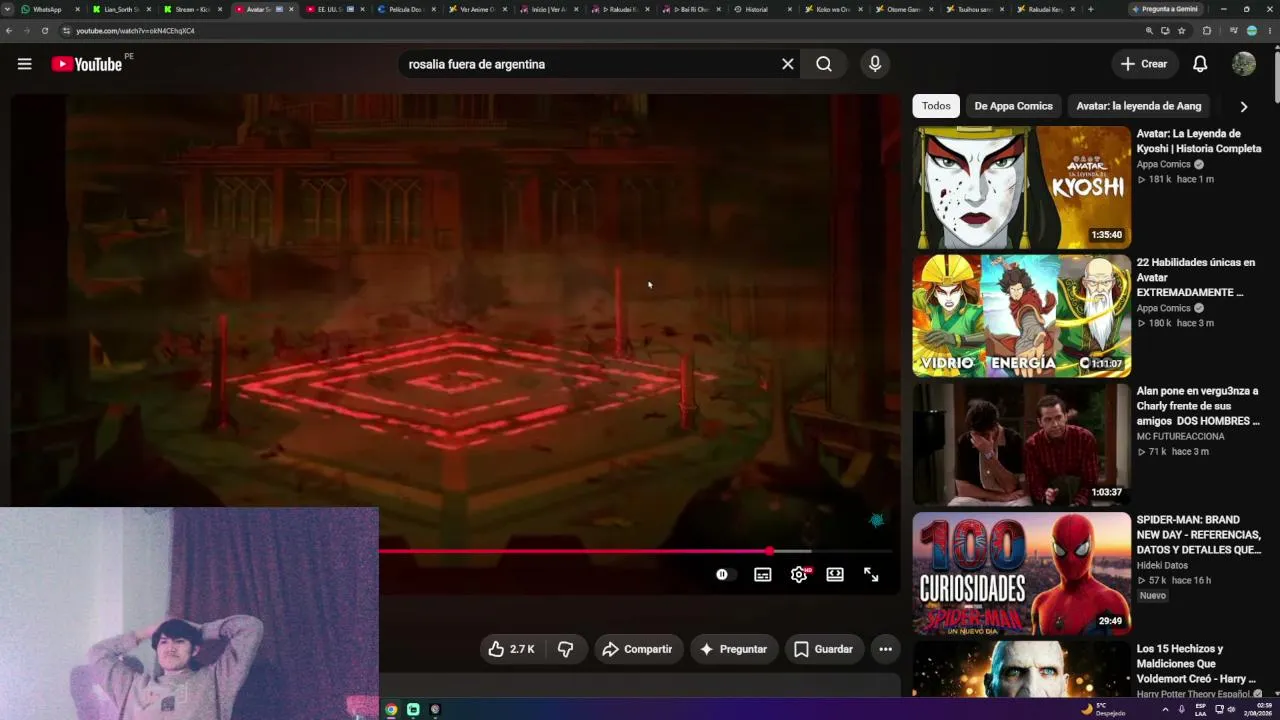Open the Crear menu
This screenshot has height=720, width=1280.
1144,64
